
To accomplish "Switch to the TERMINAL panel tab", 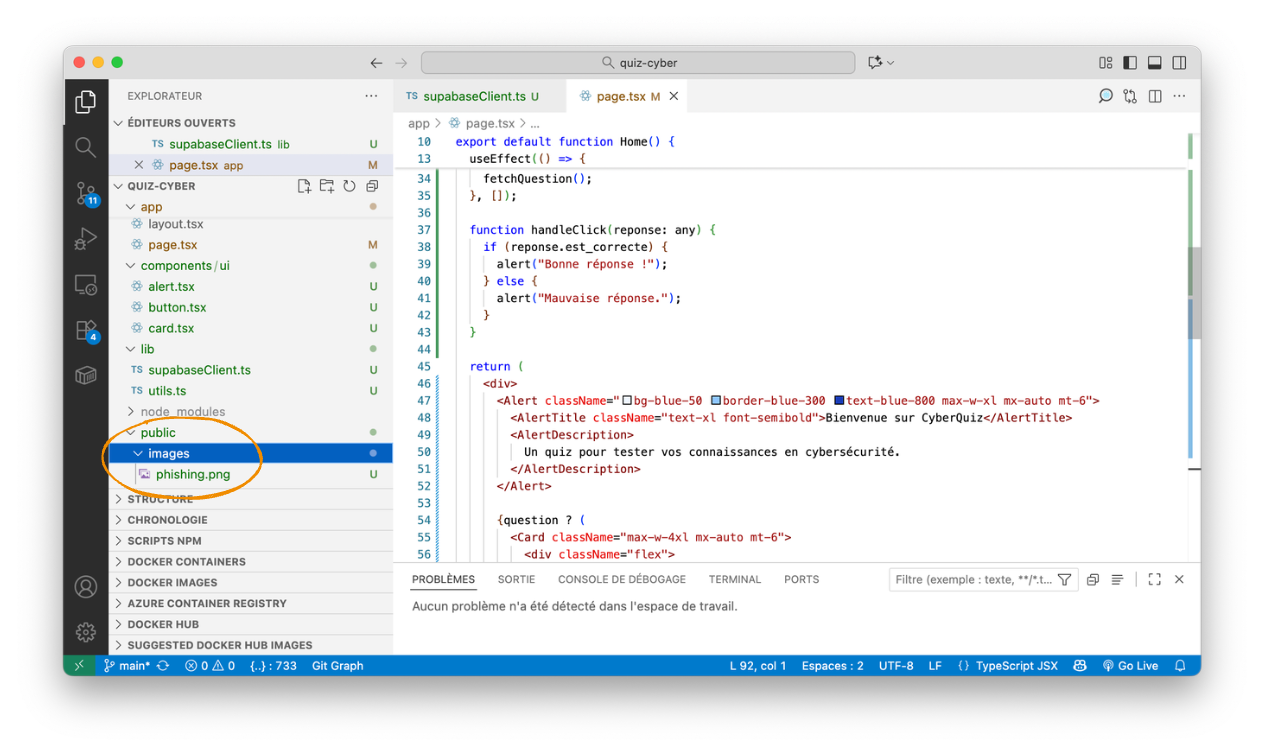I will (735, 579).
